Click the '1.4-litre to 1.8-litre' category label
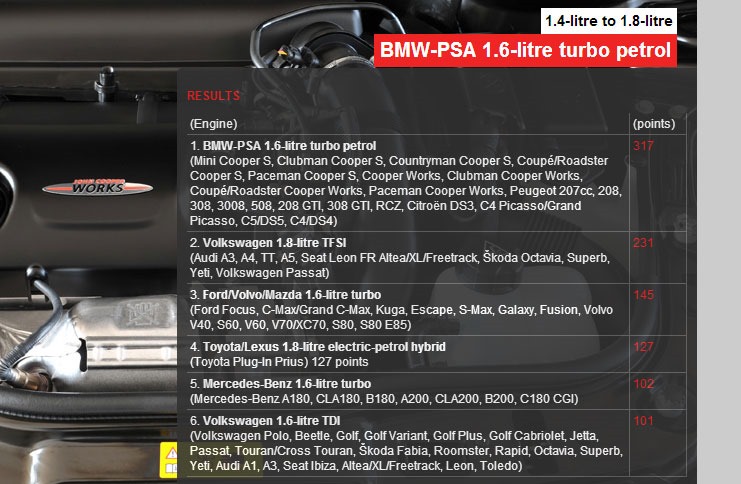Image resolution: width=741 pixels, height=484 pixels. tap(609, 21)
